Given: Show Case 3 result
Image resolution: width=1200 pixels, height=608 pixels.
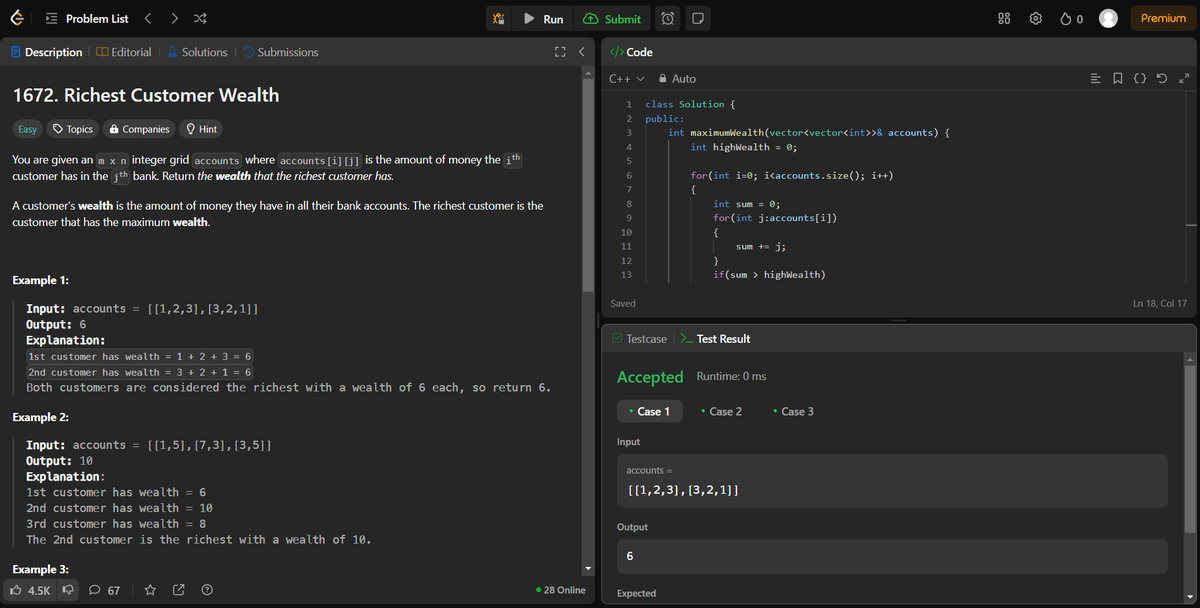Looking at the screenshot, I should coord(793,411).
